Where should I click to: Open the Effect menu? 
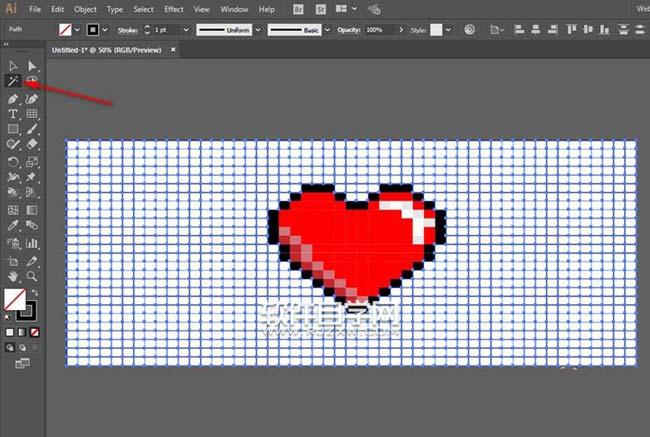click(x=174, y=9)
